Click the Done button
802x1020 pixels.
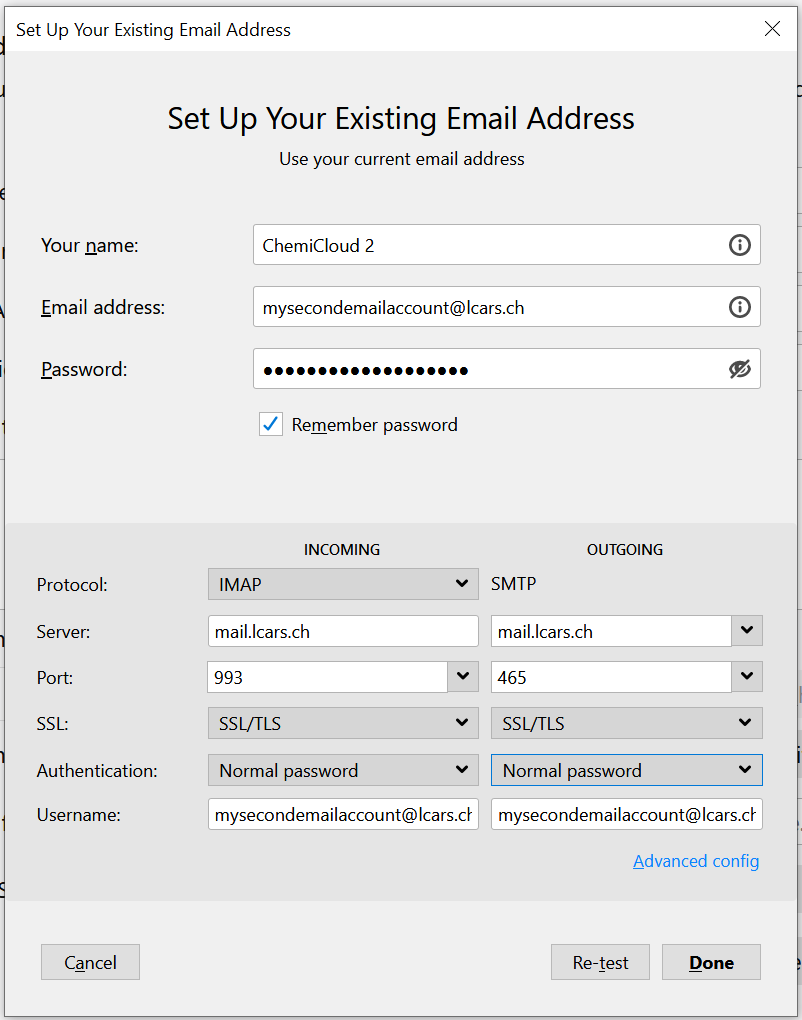(x=711, y=963)
